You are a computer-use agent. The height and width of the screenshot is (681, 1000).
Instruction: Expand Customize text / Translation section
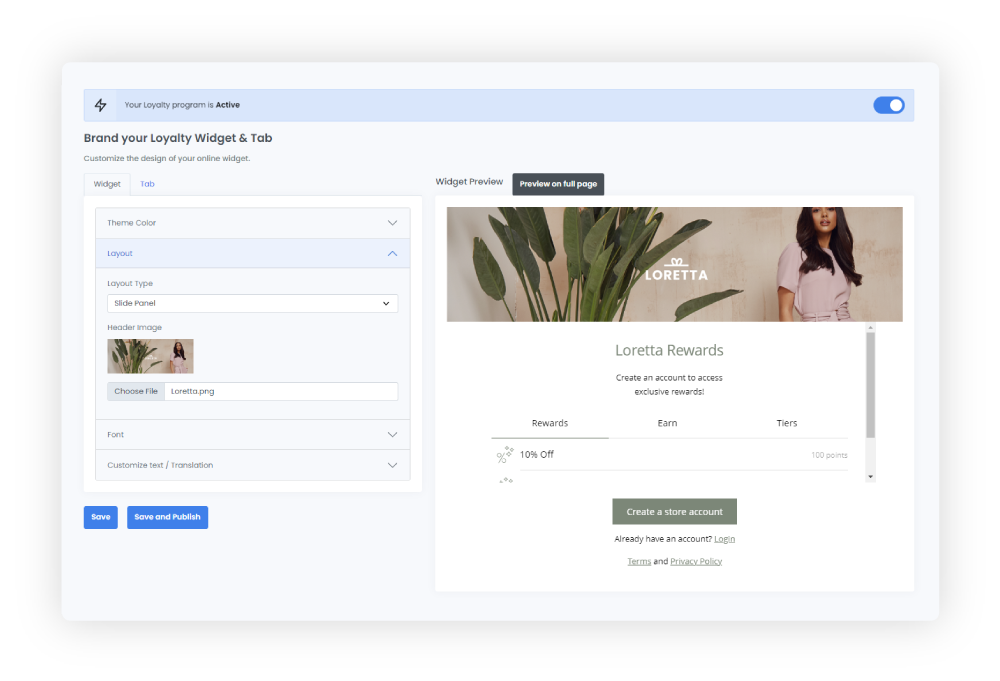[253, 465]
